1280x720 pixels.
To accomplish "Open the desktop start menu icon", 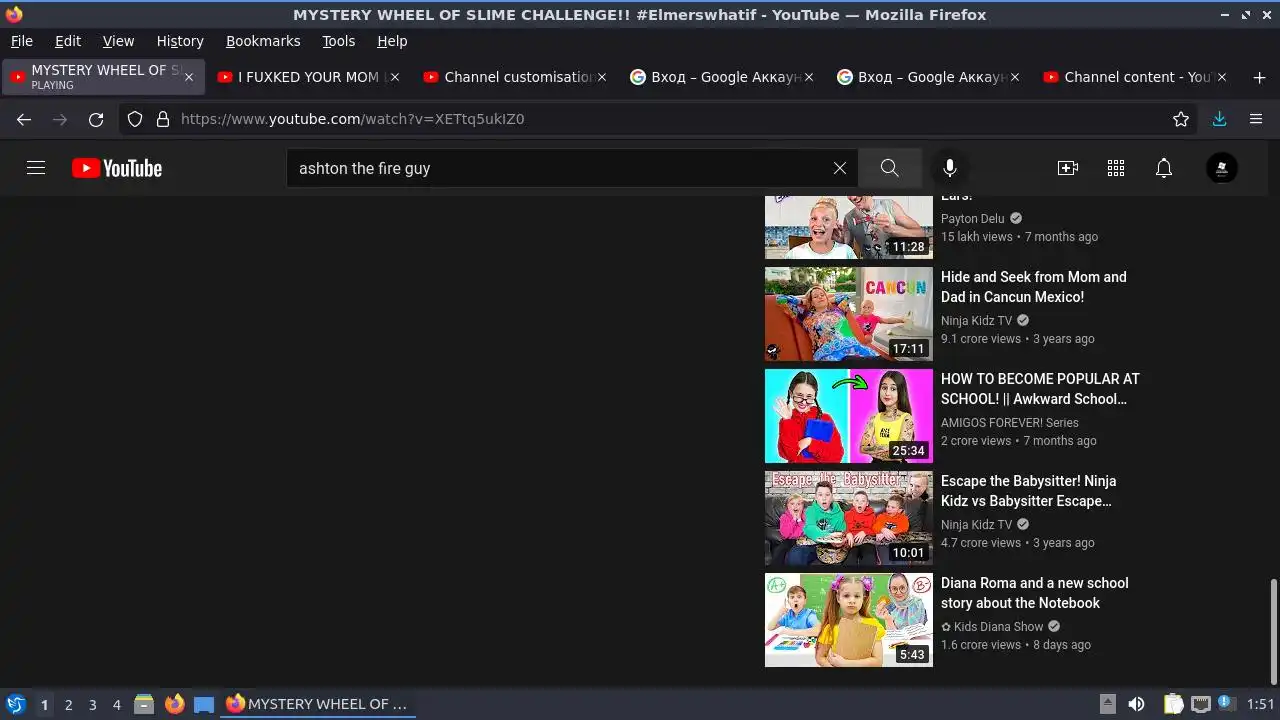I will 15,704.
